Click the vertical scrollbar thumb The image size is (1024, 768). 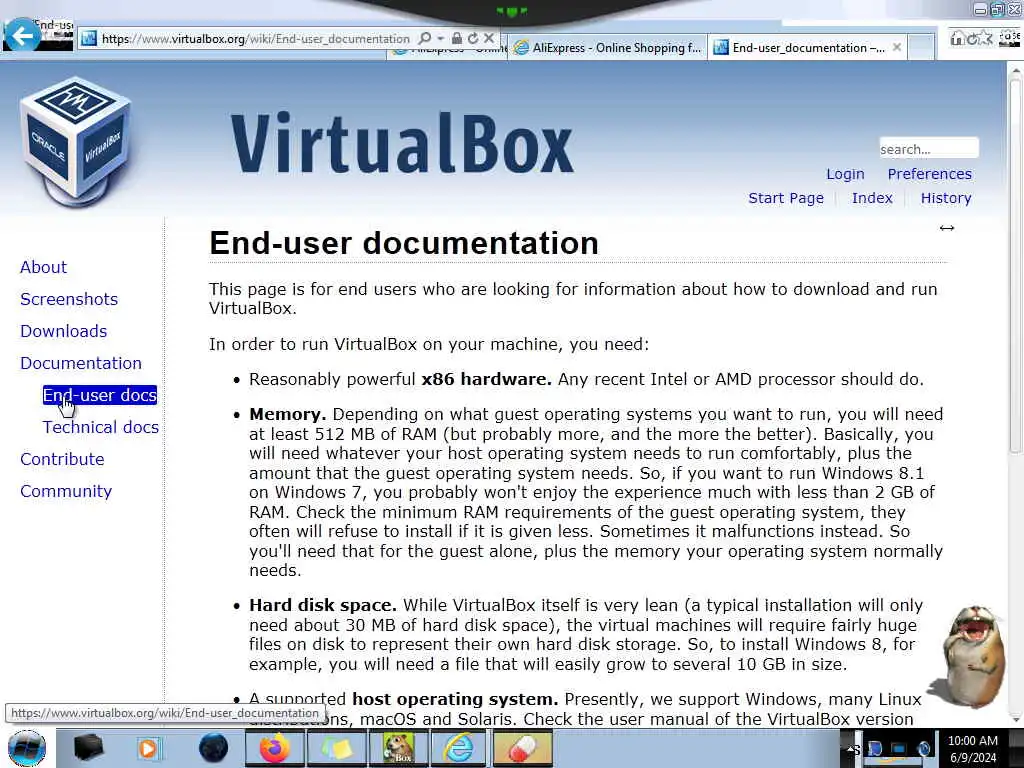tap(1016, 264)
